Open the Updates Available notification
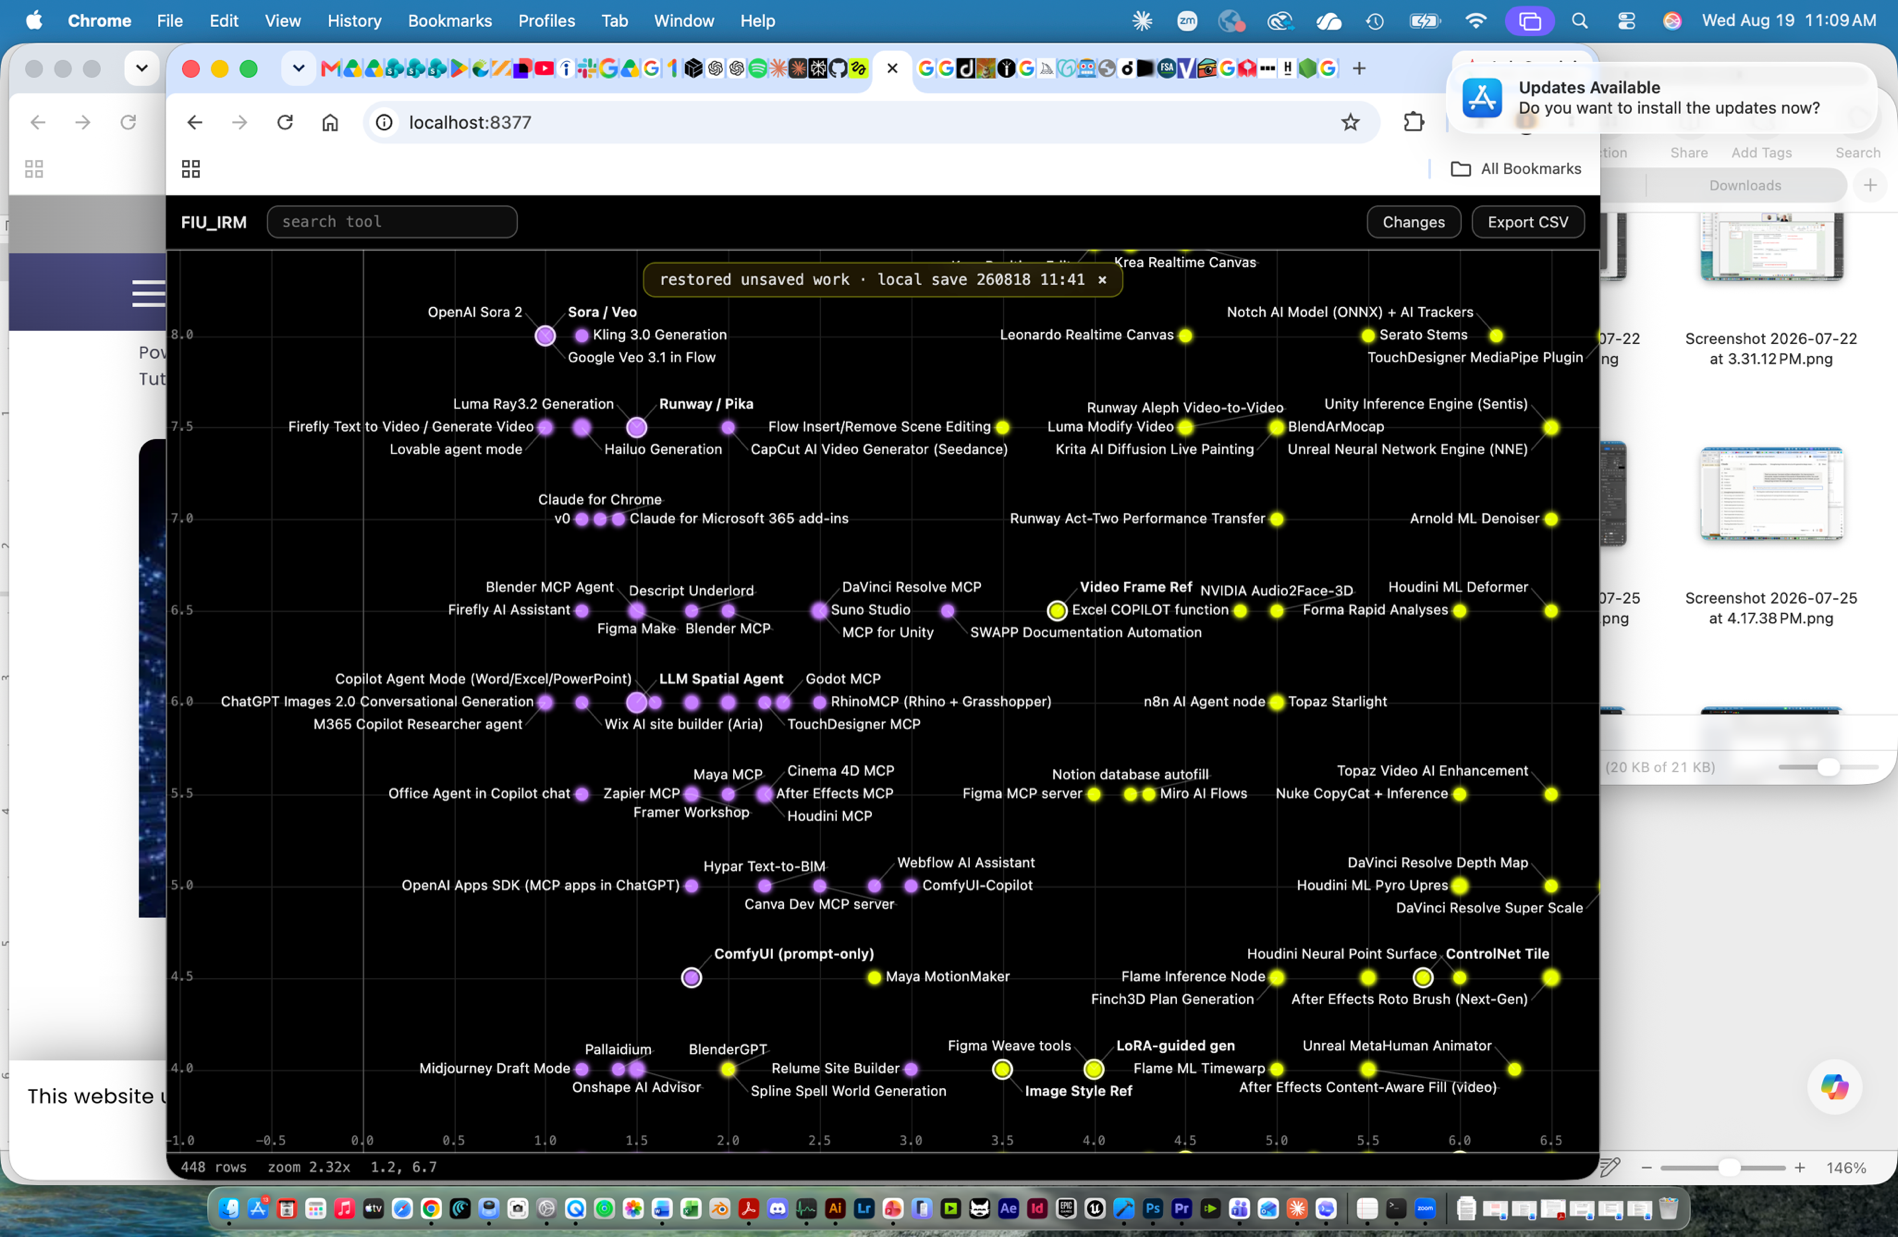The height and width of the screenshot is (1237, 1898). 1661,98
